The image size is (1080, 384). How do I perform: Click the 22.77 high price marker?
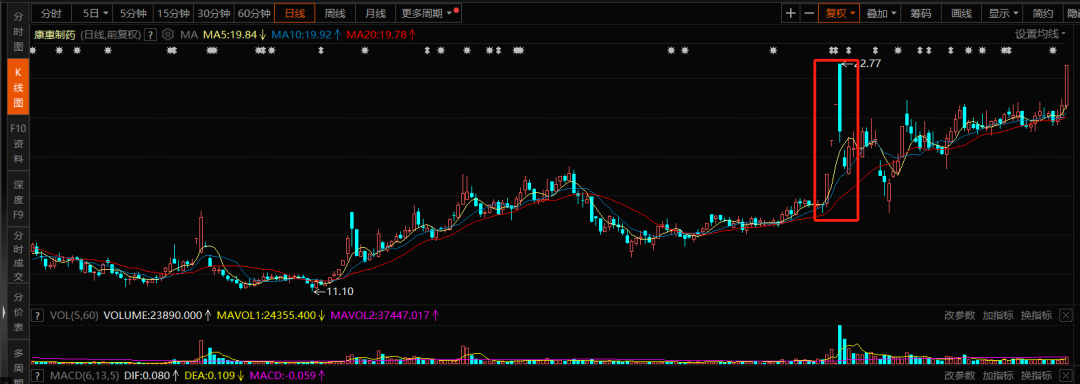pos(866,63)
